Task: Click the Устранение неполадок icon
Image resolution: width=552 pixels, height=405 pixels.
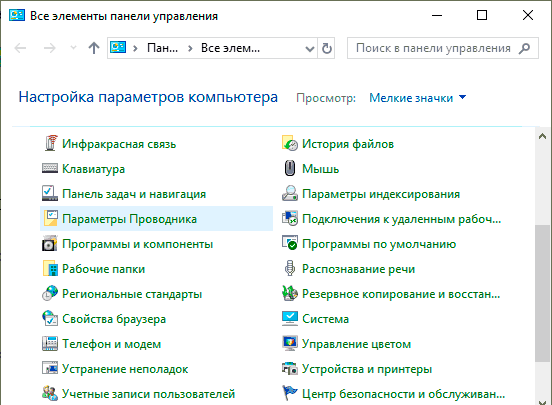Action: (50, 368)
